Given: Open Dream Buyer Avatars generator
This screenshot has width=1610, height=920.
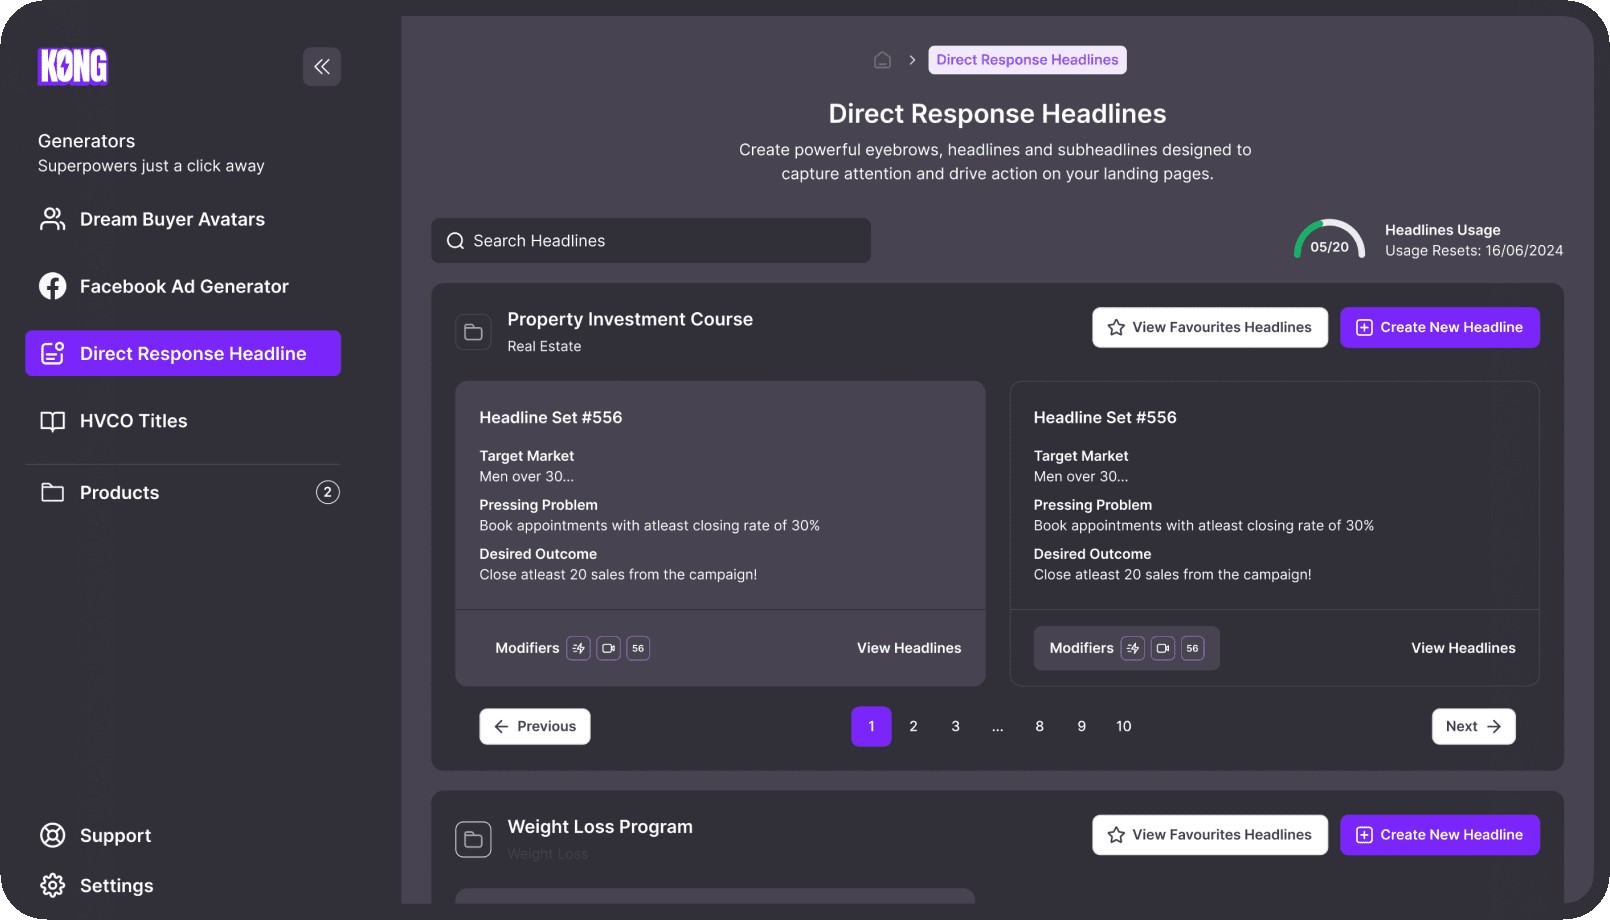Looking at the screenshot, I should click(x=171, y=219).
